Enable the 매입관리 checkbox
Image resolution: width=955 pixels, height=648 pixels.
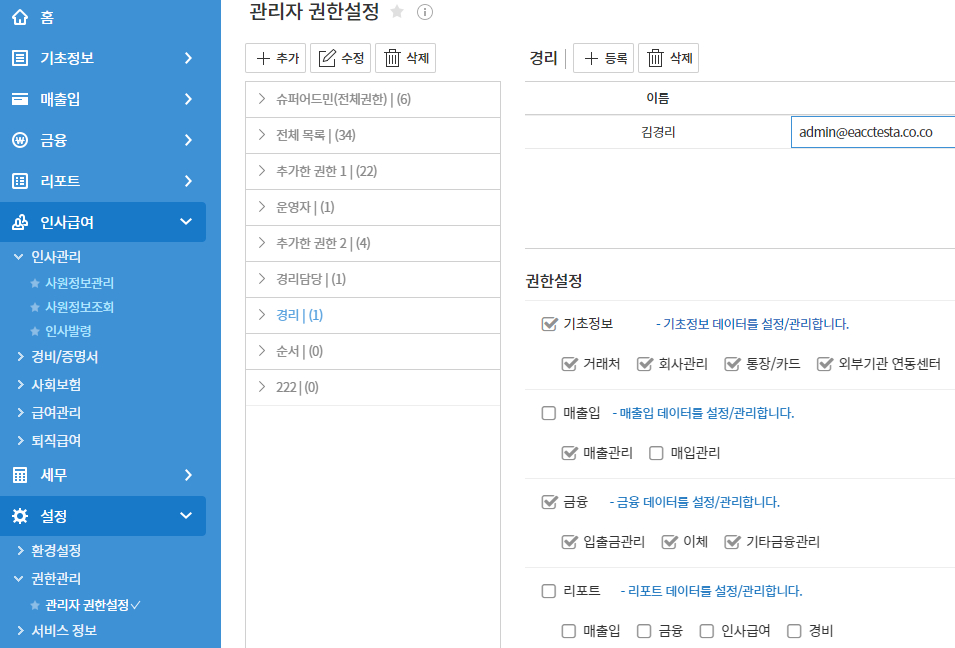656,453
